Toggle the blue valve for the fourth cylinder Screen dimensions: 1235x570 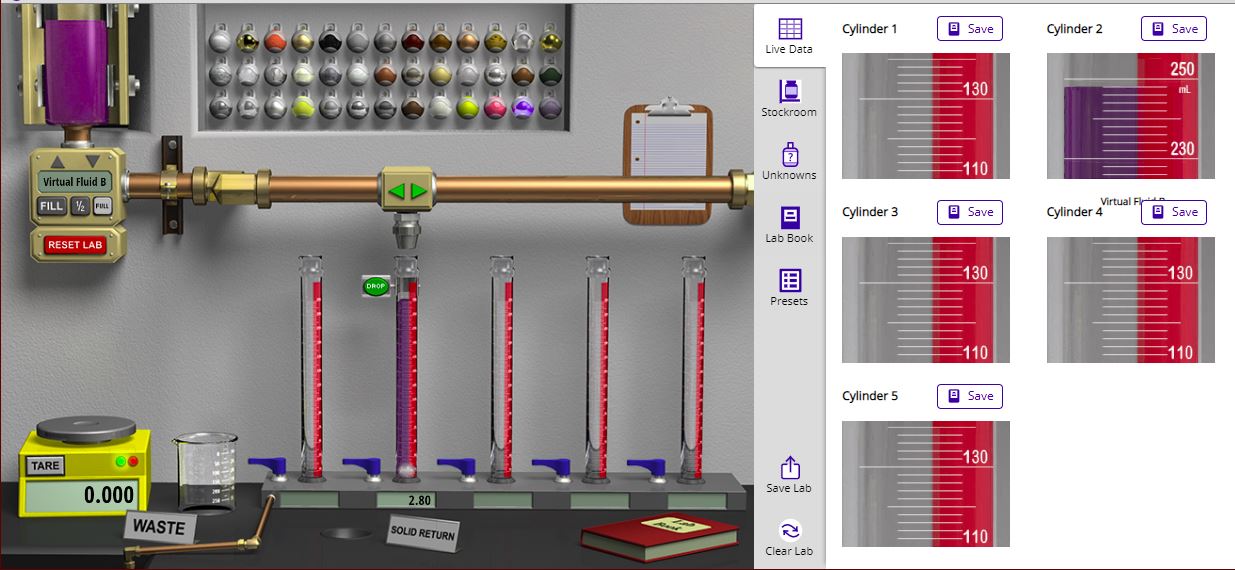click(x=551, y=467)
